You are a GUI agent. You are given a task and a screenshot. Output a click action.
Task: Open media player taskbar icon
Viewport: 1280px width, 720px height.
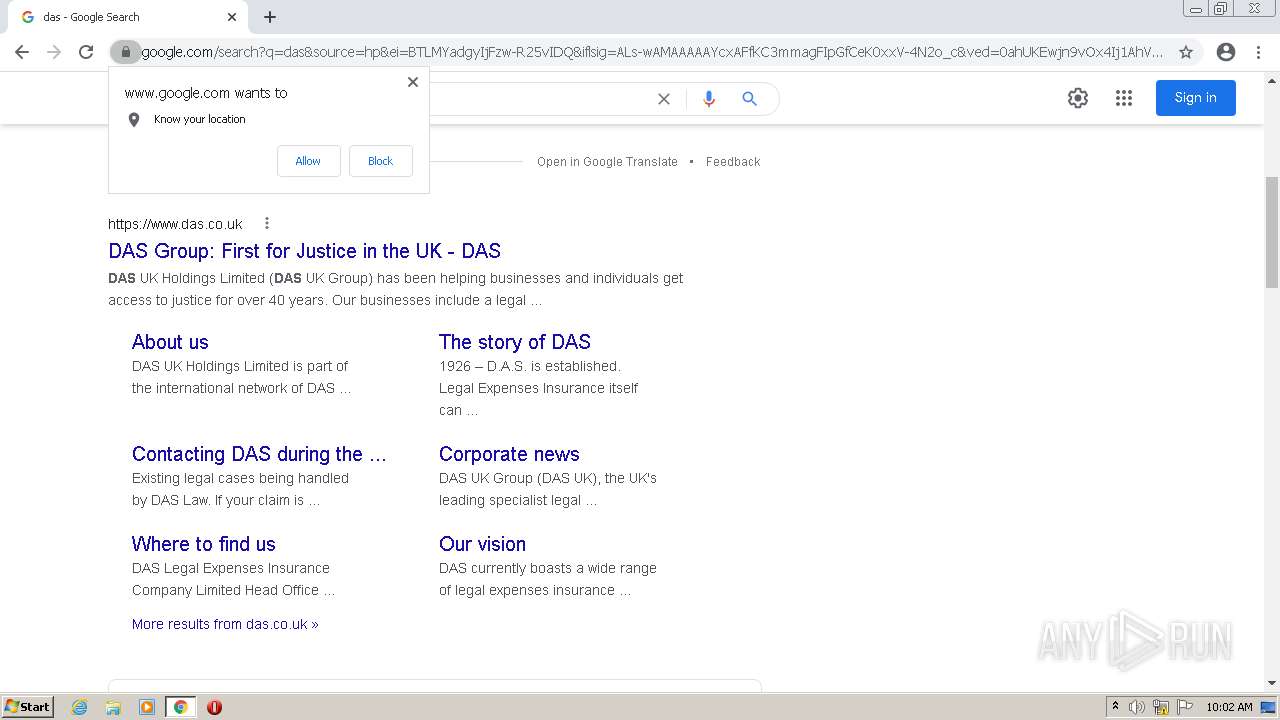[x=147, y=707]
